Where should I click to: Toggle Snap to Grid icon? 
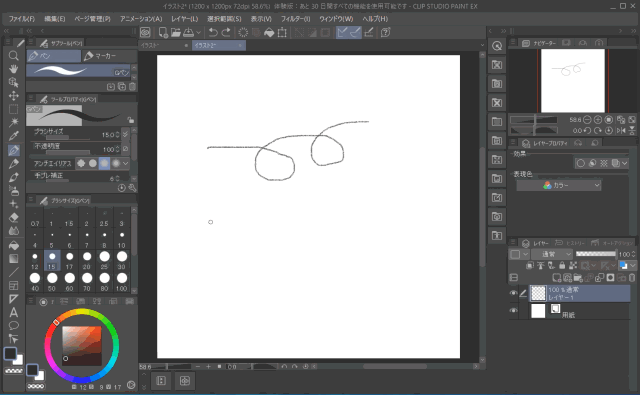(x=369, y=32)
